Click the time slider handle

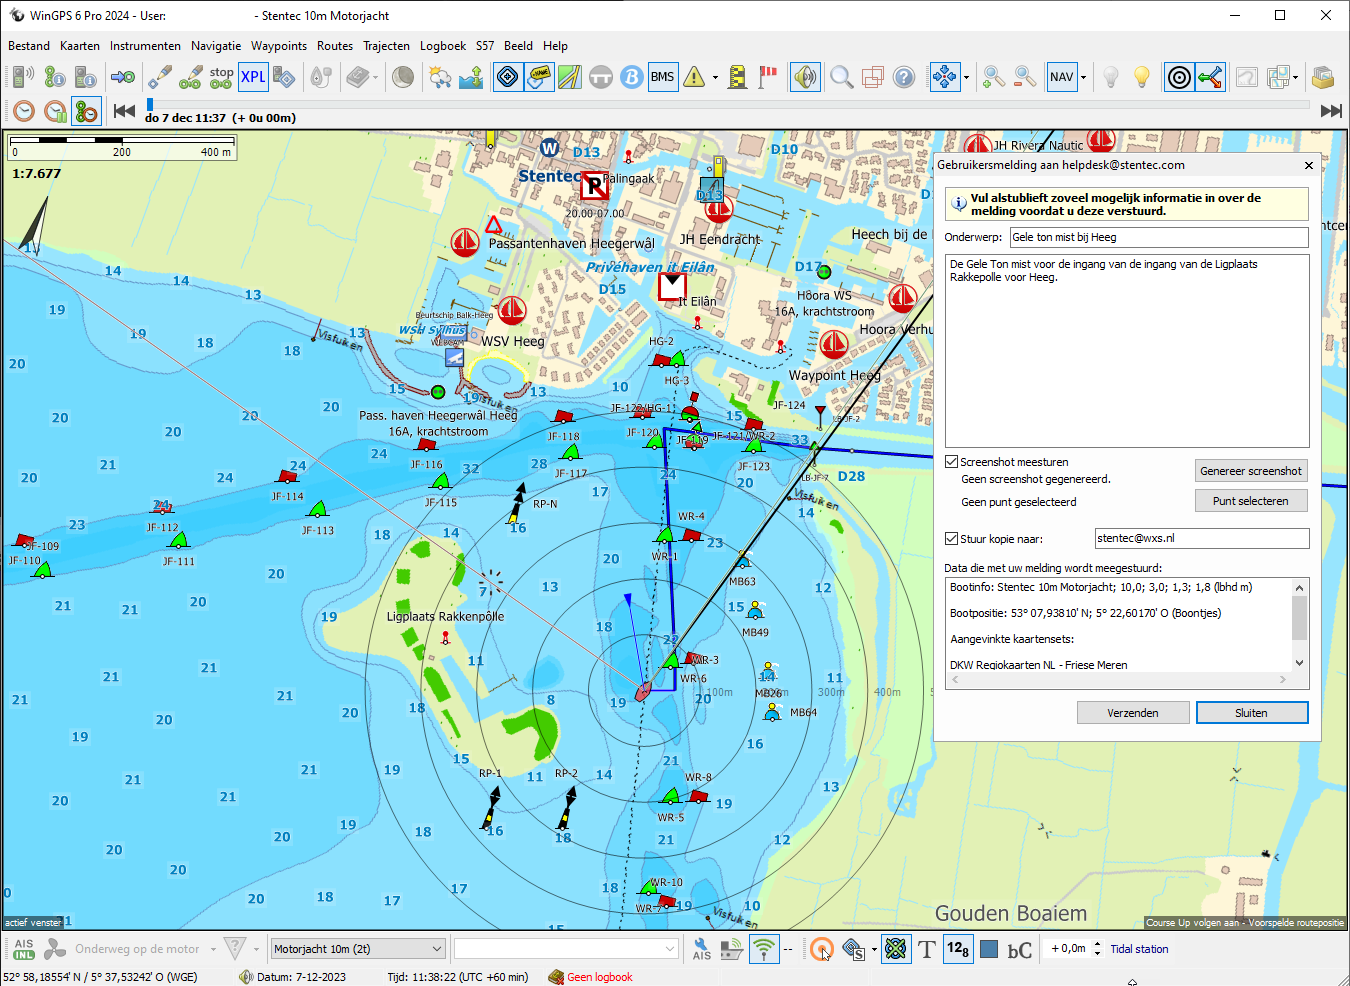[150, 104]
